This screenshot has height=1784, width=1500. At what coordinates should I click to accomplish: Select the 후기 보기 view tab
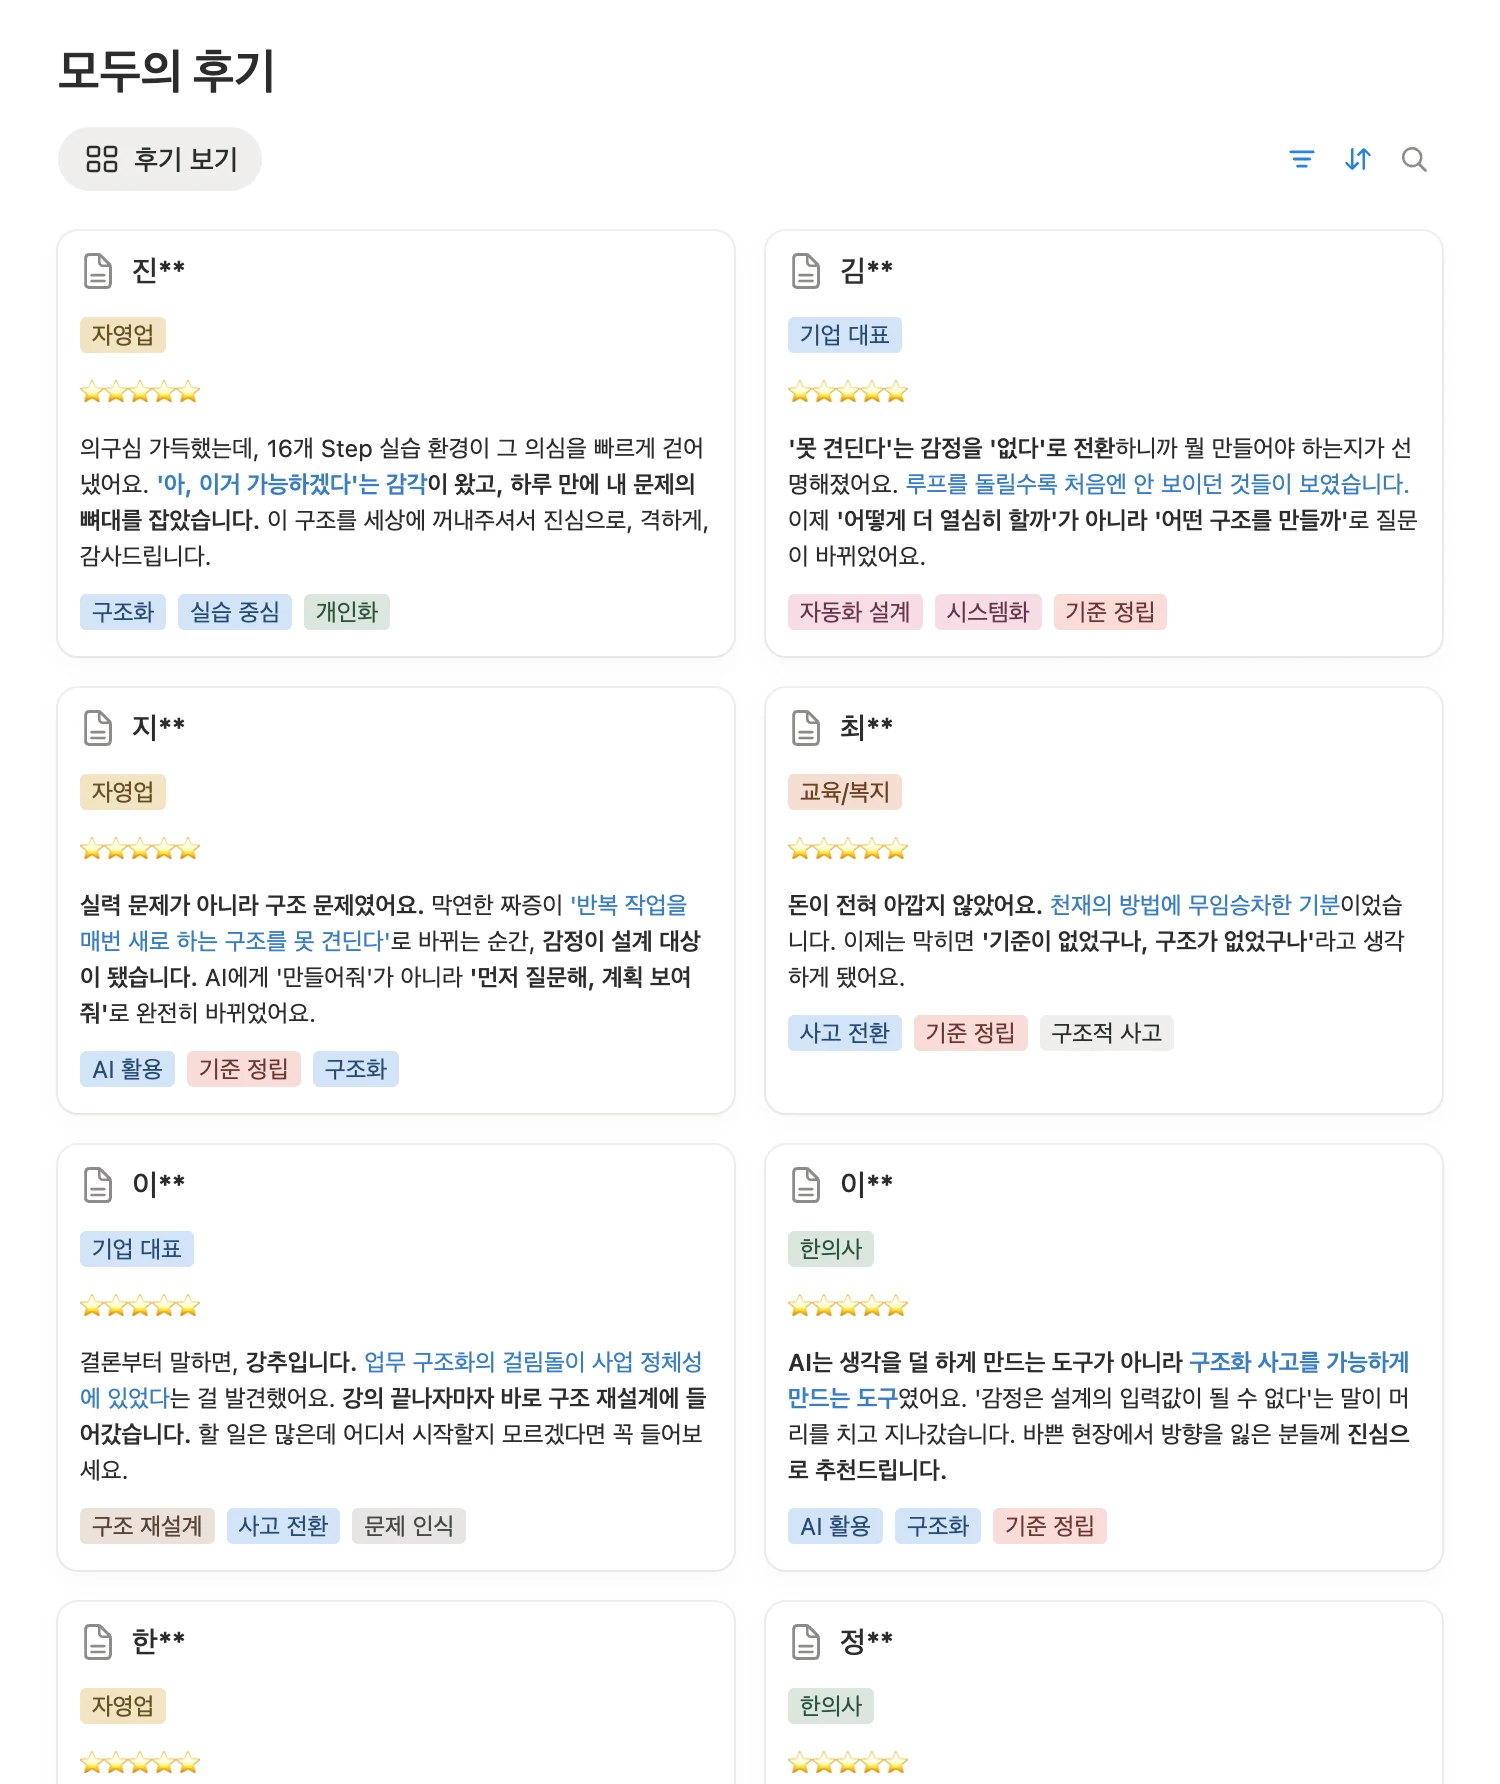coord(160,159)
